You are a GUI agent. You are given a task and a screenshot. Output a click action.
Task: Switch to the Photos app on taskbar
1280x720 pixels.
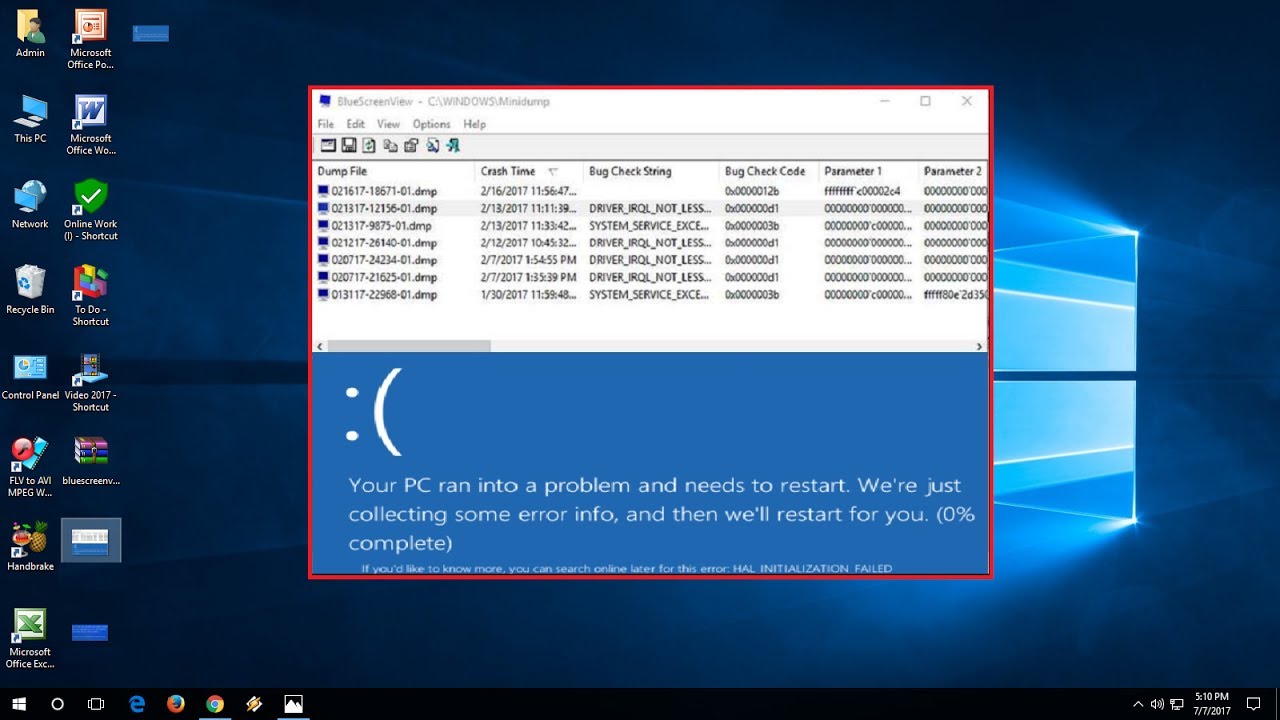293,704
